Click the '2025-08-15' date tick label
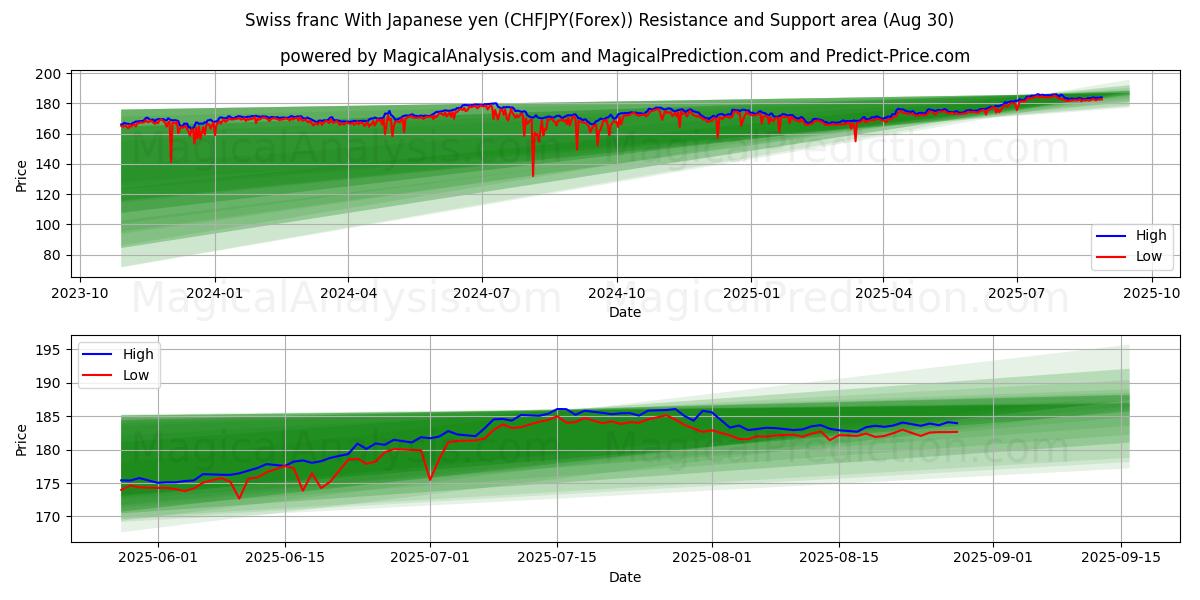This screenshot has height=600, width=1200. pos(838,557)
